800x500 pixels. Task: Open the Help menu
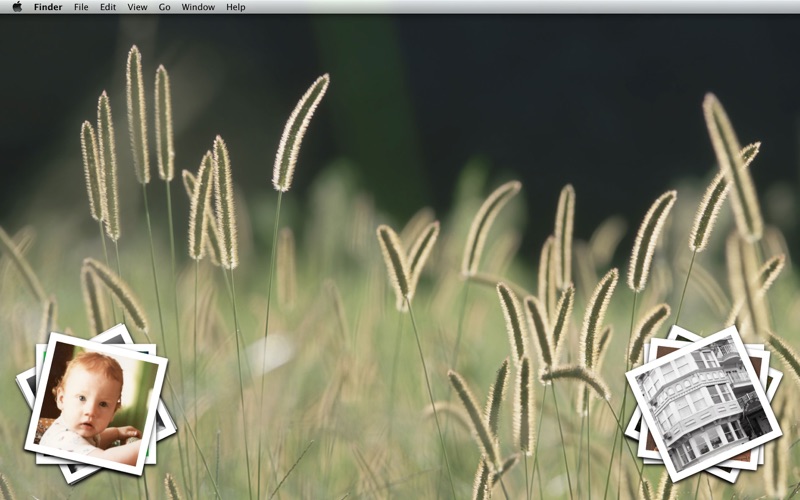[x=236, y=7]
